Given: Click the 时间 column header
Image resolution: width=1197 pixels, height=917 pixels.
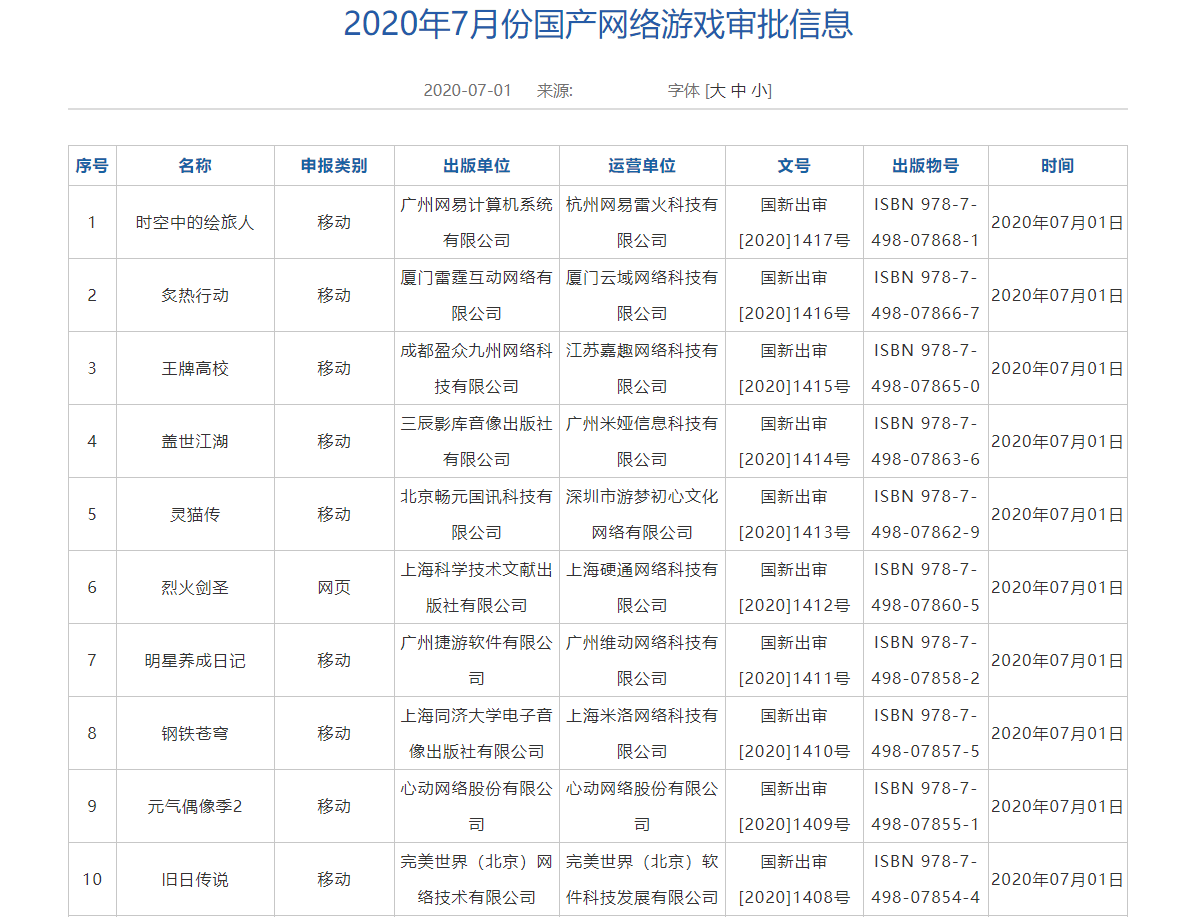Looking at the screenshot, I should tap(1057, 166).
